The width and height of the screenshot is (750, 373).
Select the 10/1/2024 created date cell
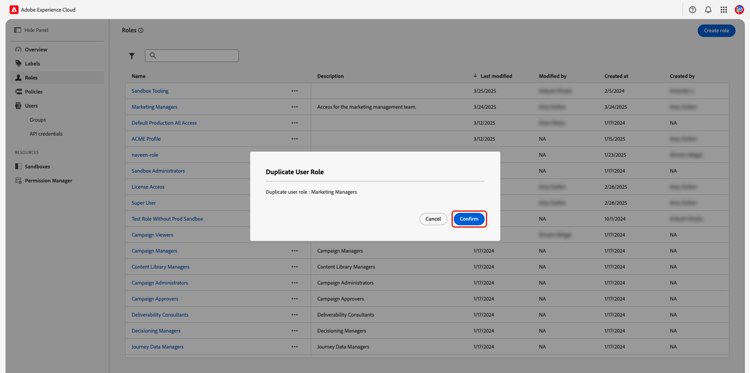614,219
